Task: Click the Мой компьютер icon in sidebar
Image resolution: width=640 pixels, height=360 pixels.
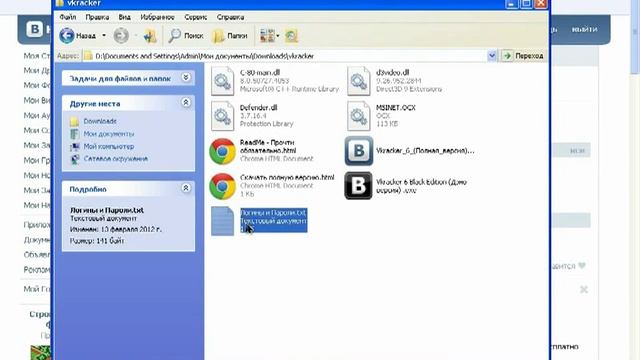Action: (x=74, y=147)
